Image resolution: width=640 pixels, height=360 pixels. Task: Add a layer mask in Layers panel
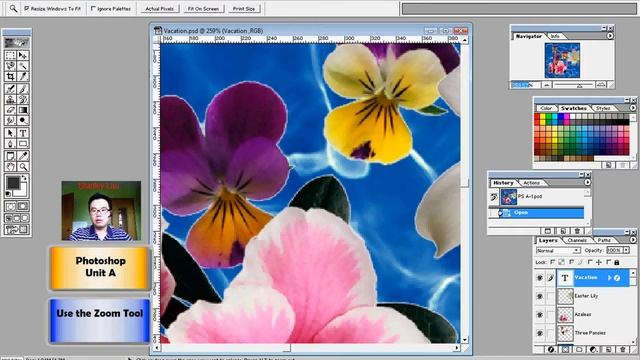pos(565,350)
